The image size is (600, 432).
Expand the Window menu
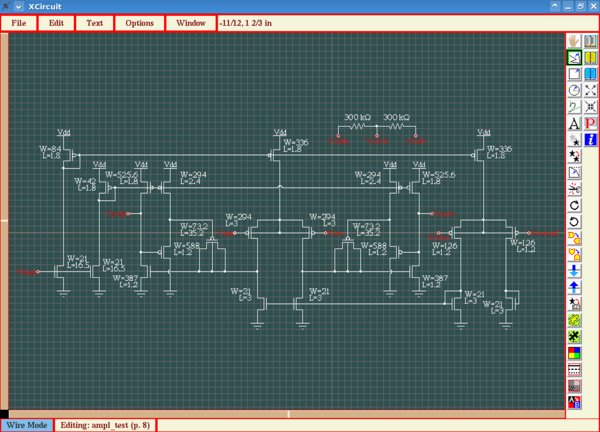(x=191, y=22)
